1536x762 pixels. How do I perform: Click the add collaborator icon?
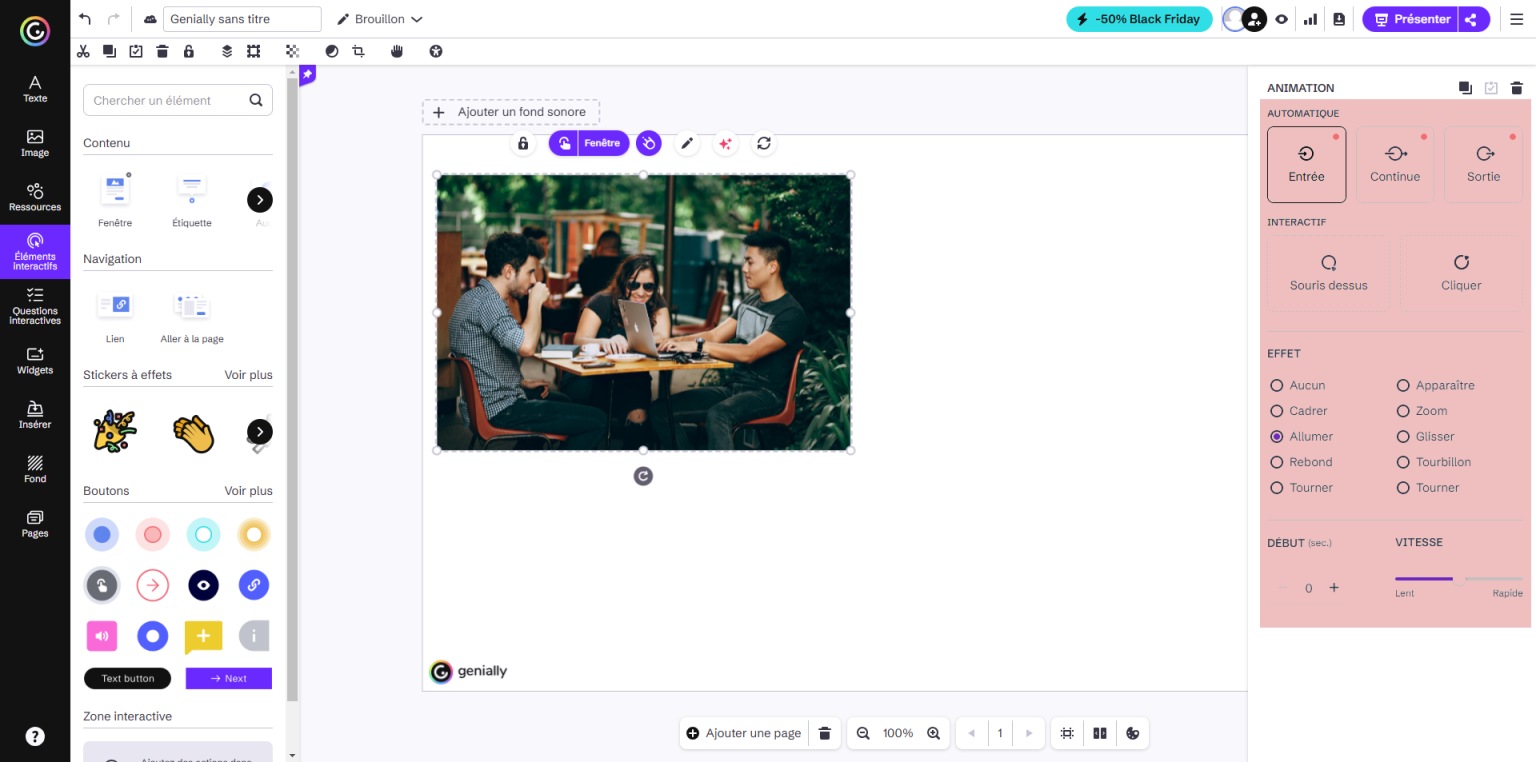pyautogui.click(x=1254, y=19)
